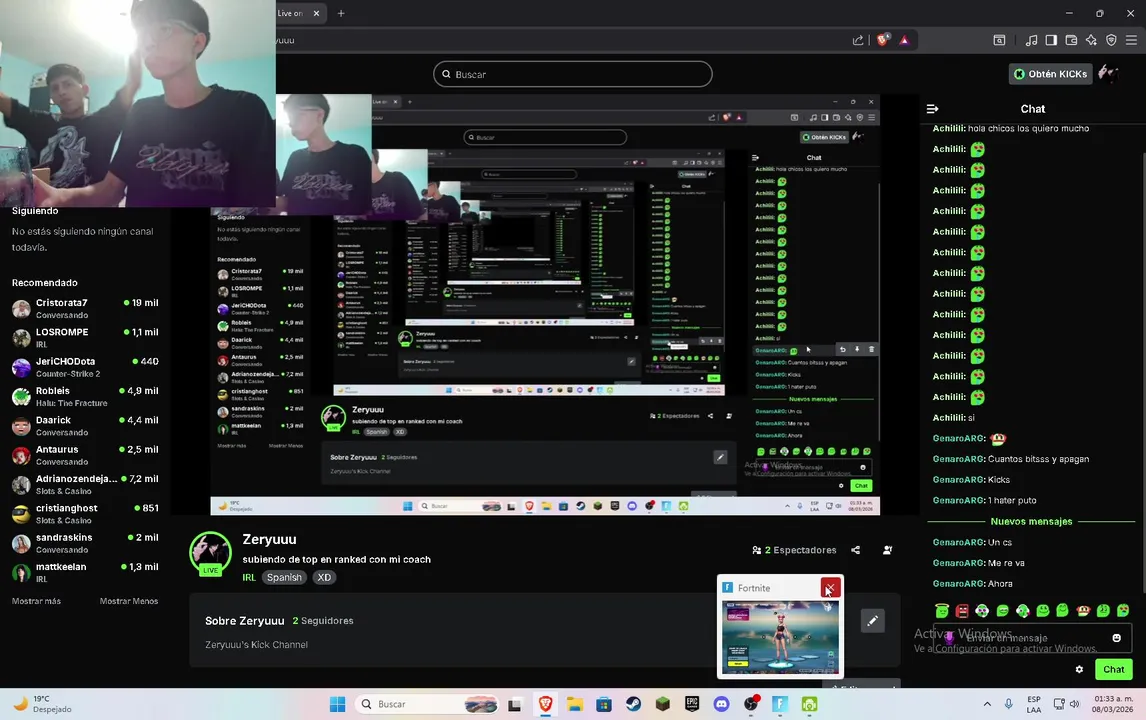
Task: Pick the mushroom-looking orange emote
Action: click(1082, 610)
